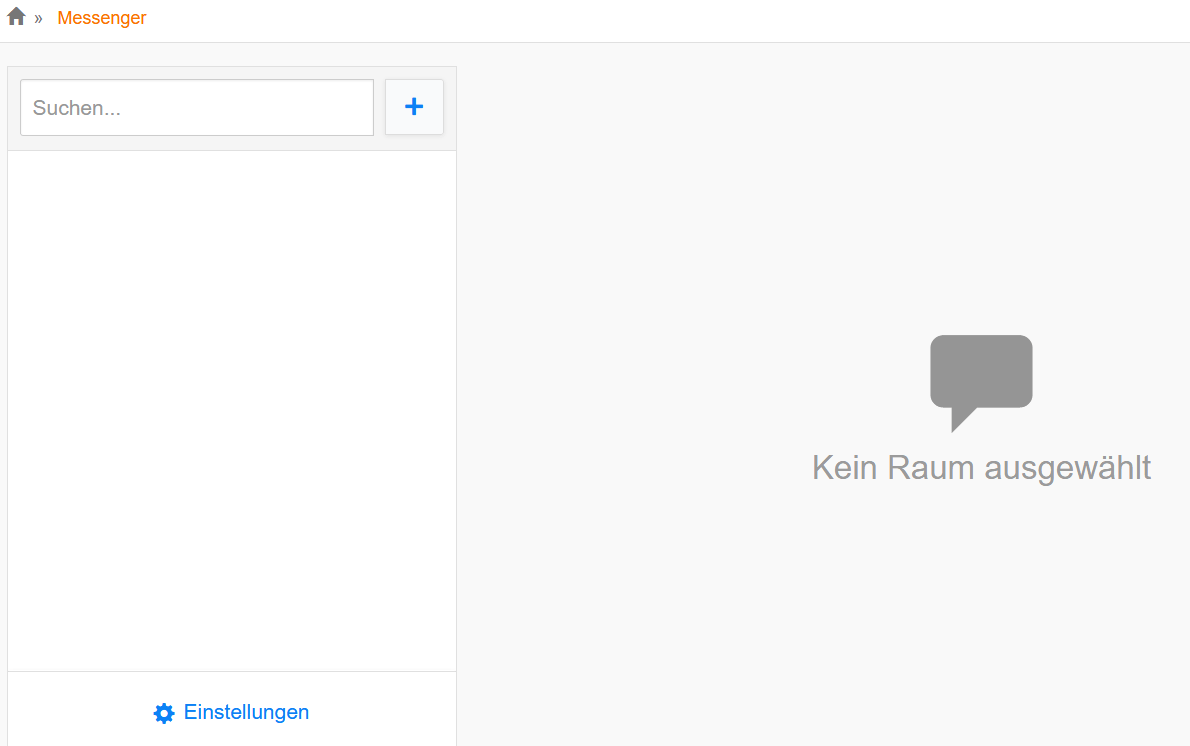
Task: Click the 'Kein Raum ausgewählt' text
Action: pyautogui.click(x=981, y=467)
